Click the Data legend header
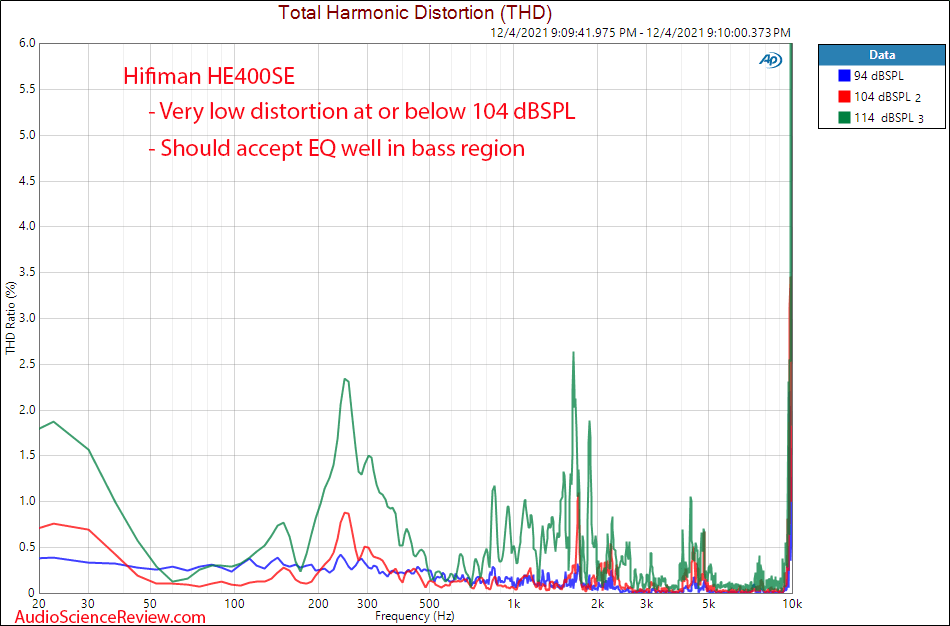 pyautogui.click(x=882, y=55)
